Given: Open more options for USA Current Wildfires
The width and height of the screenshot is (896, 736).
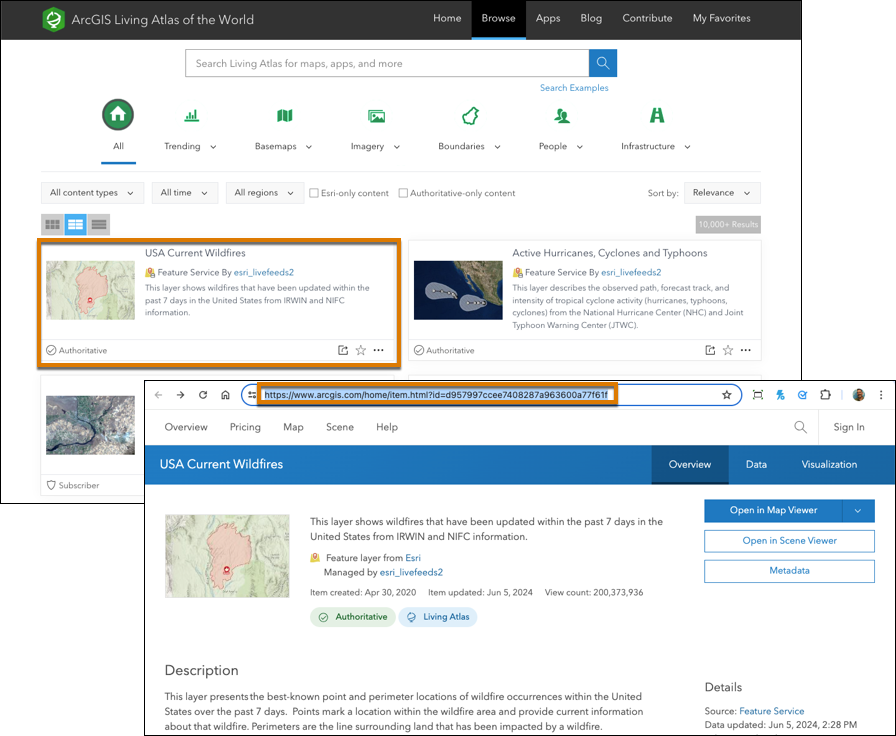Looking at the screenshot, I should 378,350.
